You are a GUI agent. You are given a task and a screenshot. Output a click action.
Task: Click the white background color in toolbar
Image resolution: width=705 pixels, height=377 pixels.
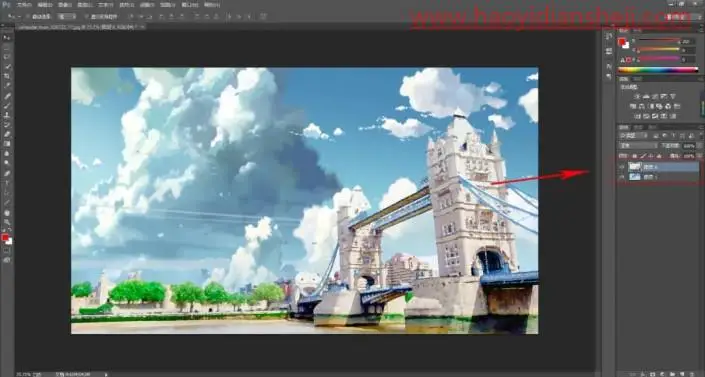click(x=10, y=242)
